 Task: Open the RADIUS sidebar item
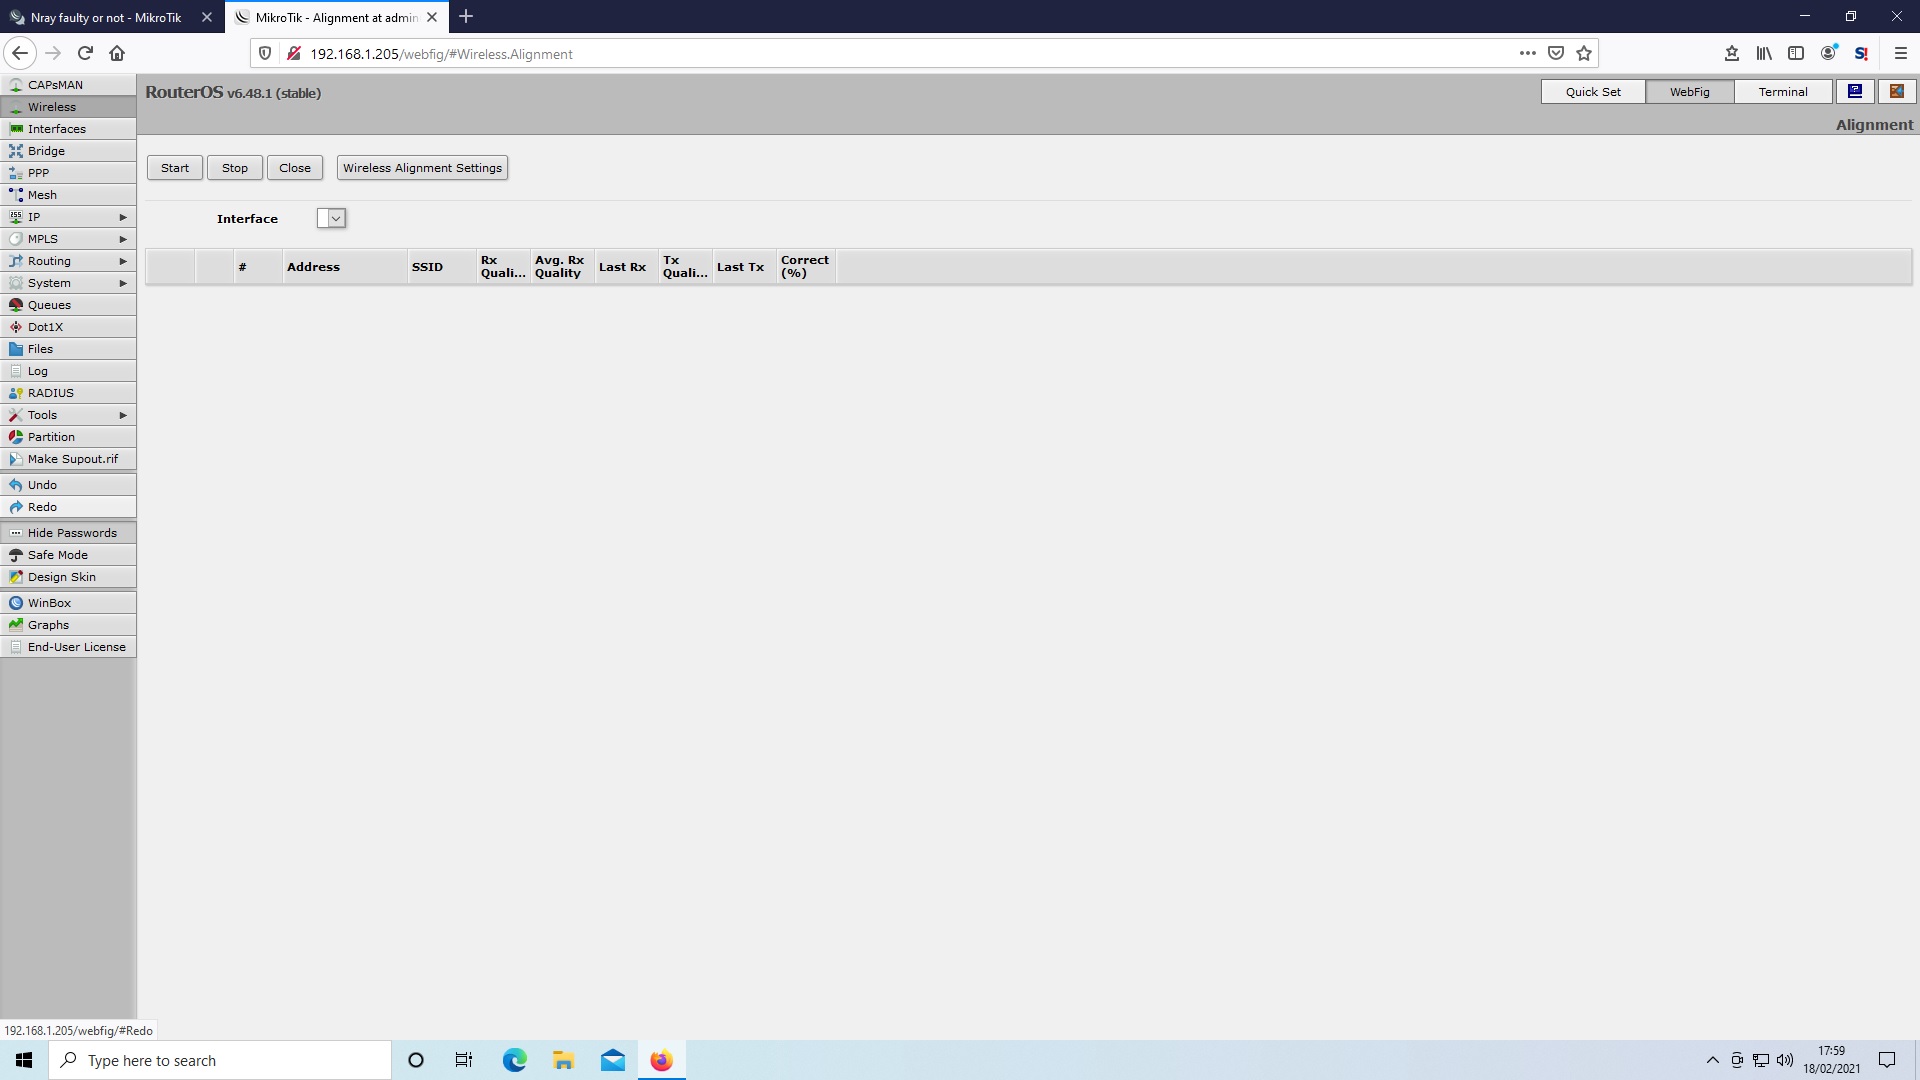click(x=50, y=393)
